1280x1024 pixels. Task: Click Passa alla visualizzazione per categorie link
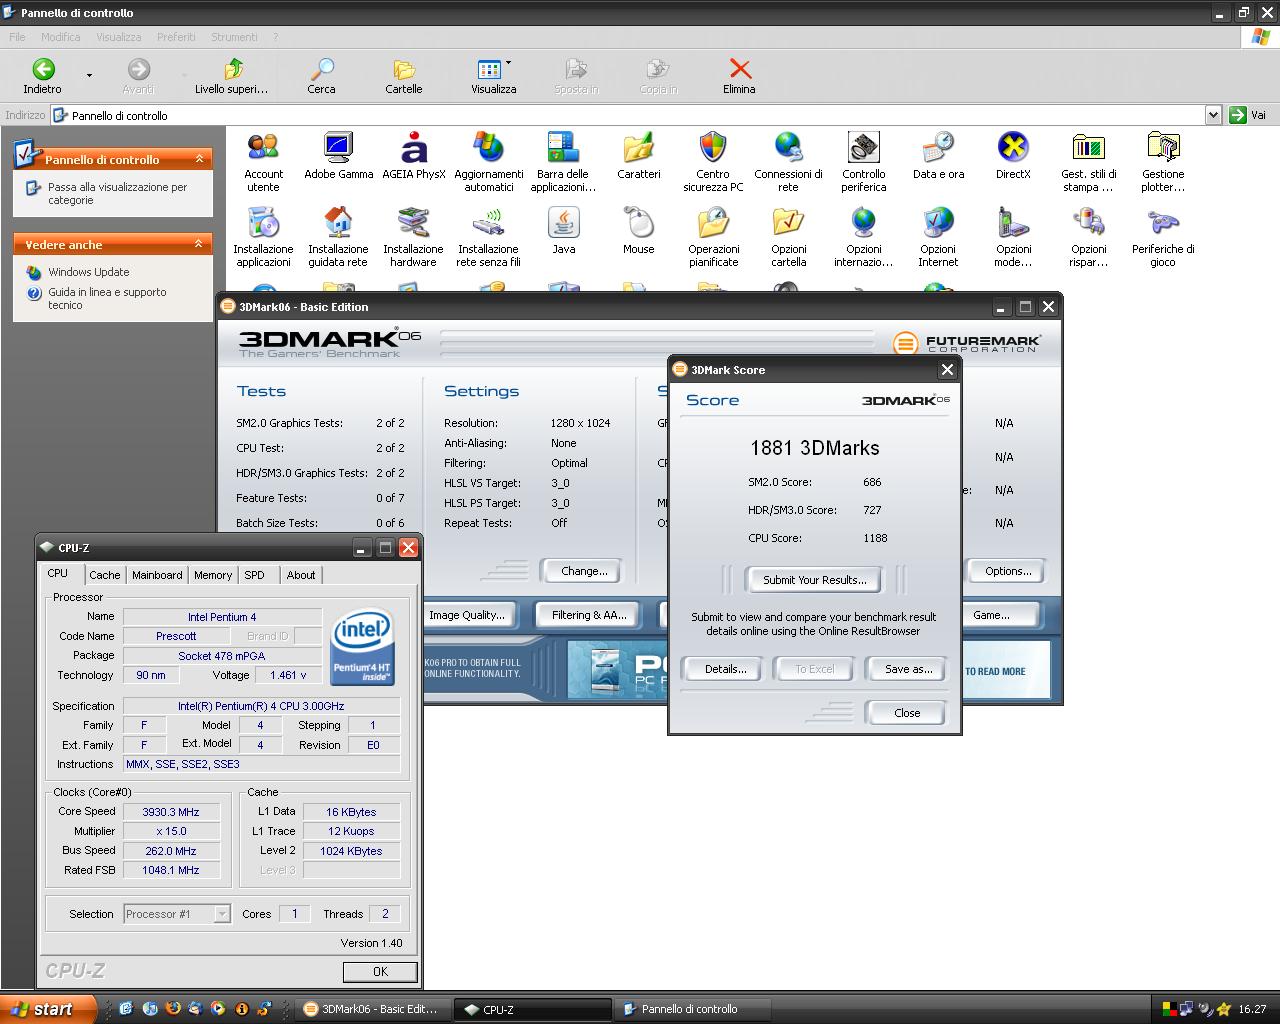click(117, 193)
